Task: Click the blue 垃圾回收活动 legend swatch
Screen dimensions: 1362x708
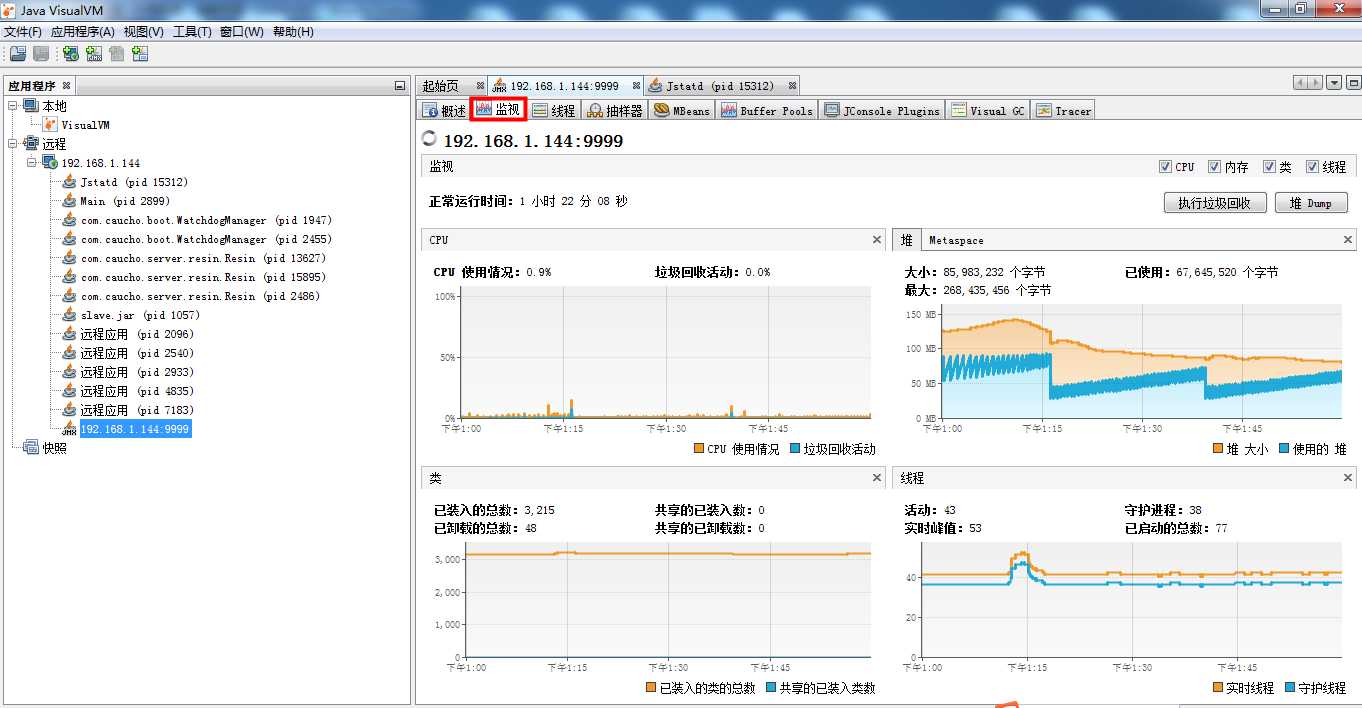Action: [x=795, y=449]
